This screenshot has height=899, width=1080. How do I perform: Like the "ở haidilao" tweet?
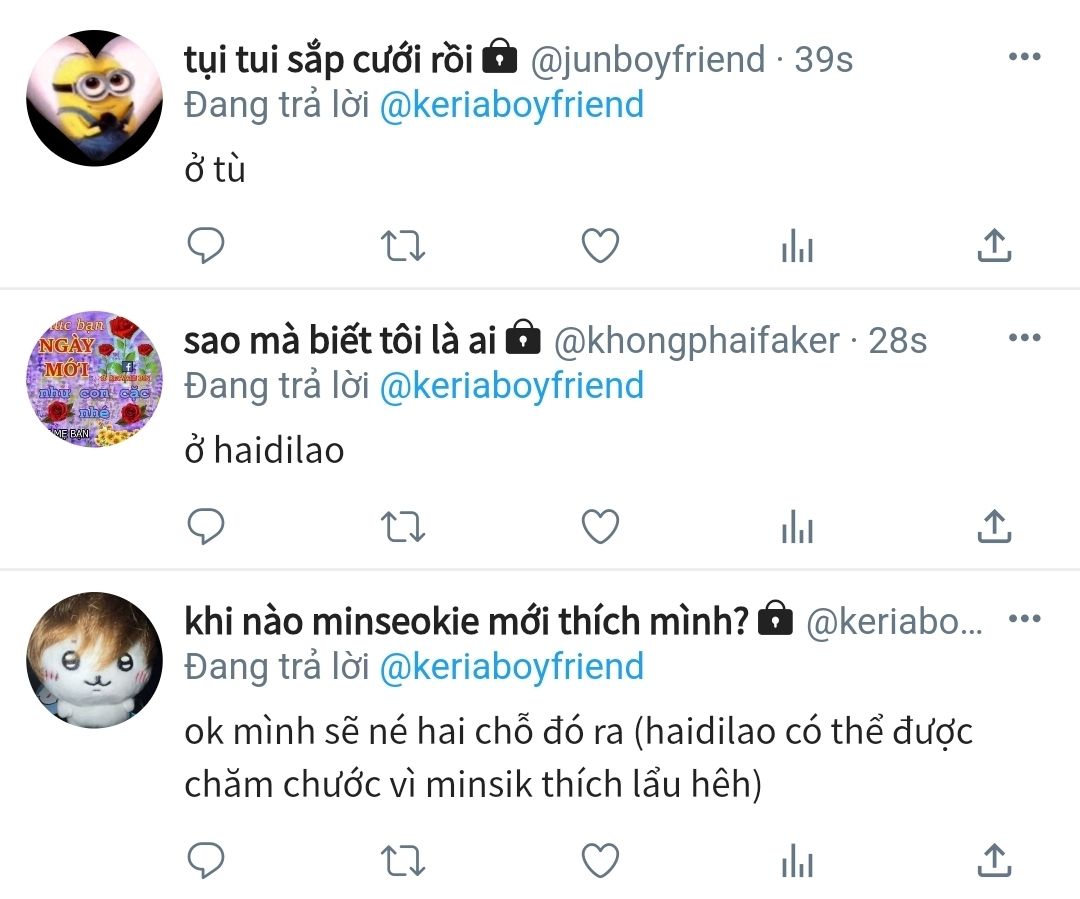(x=601, y=526)
